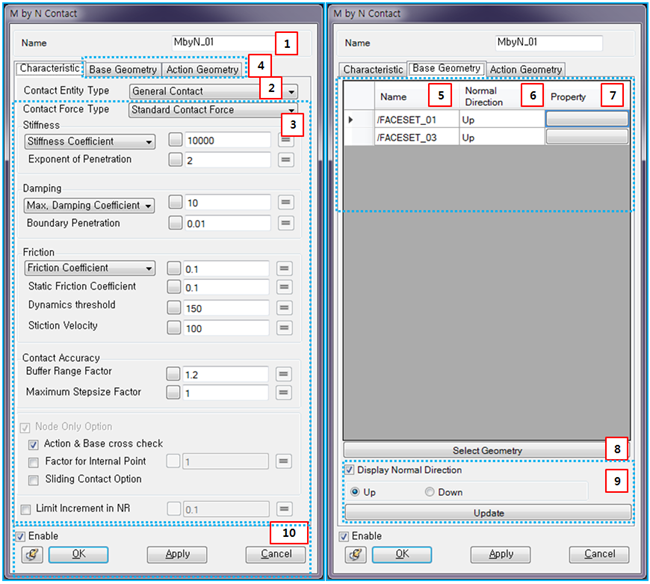Click the Normal Direction column header
Viewport: 650px width, 584px height.
[502, 96]
